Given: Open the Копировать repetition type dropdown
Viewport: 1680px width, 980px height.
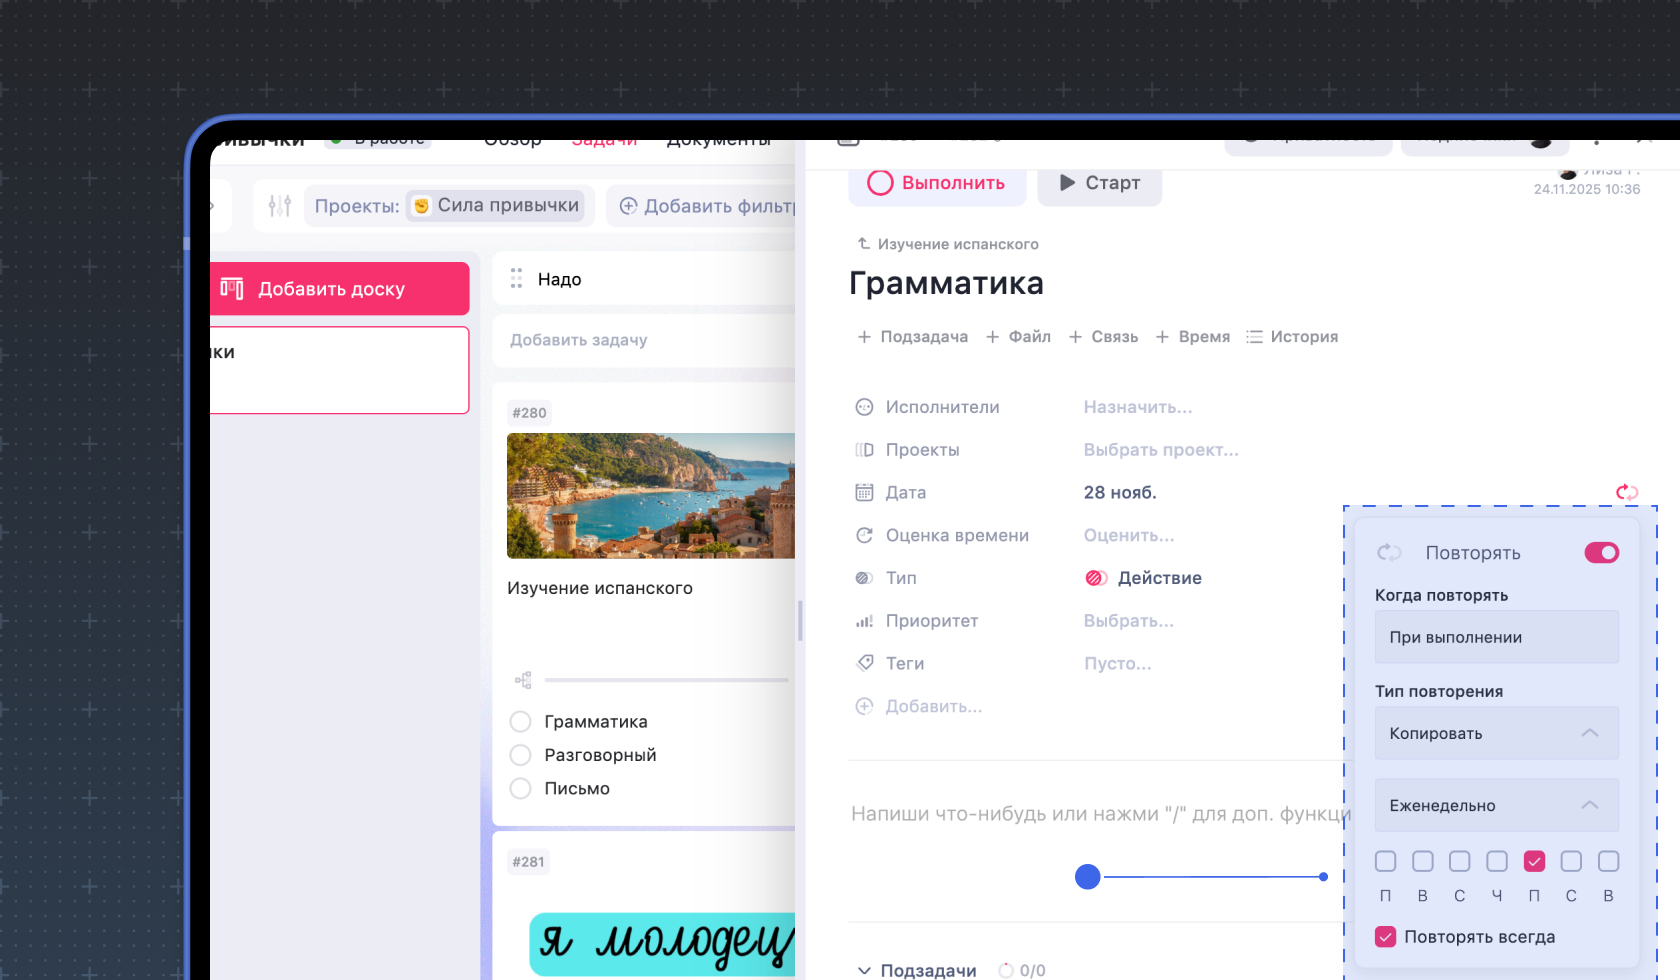Looking at the screenshot, I should click(x=1496, y=733).
